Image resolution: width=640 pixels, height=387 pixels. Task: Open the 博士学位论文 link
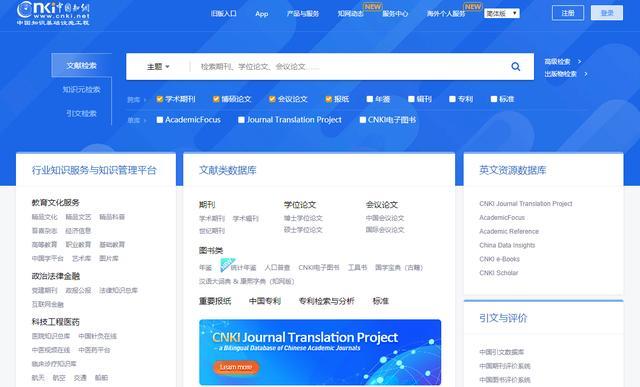pos(303,218)
